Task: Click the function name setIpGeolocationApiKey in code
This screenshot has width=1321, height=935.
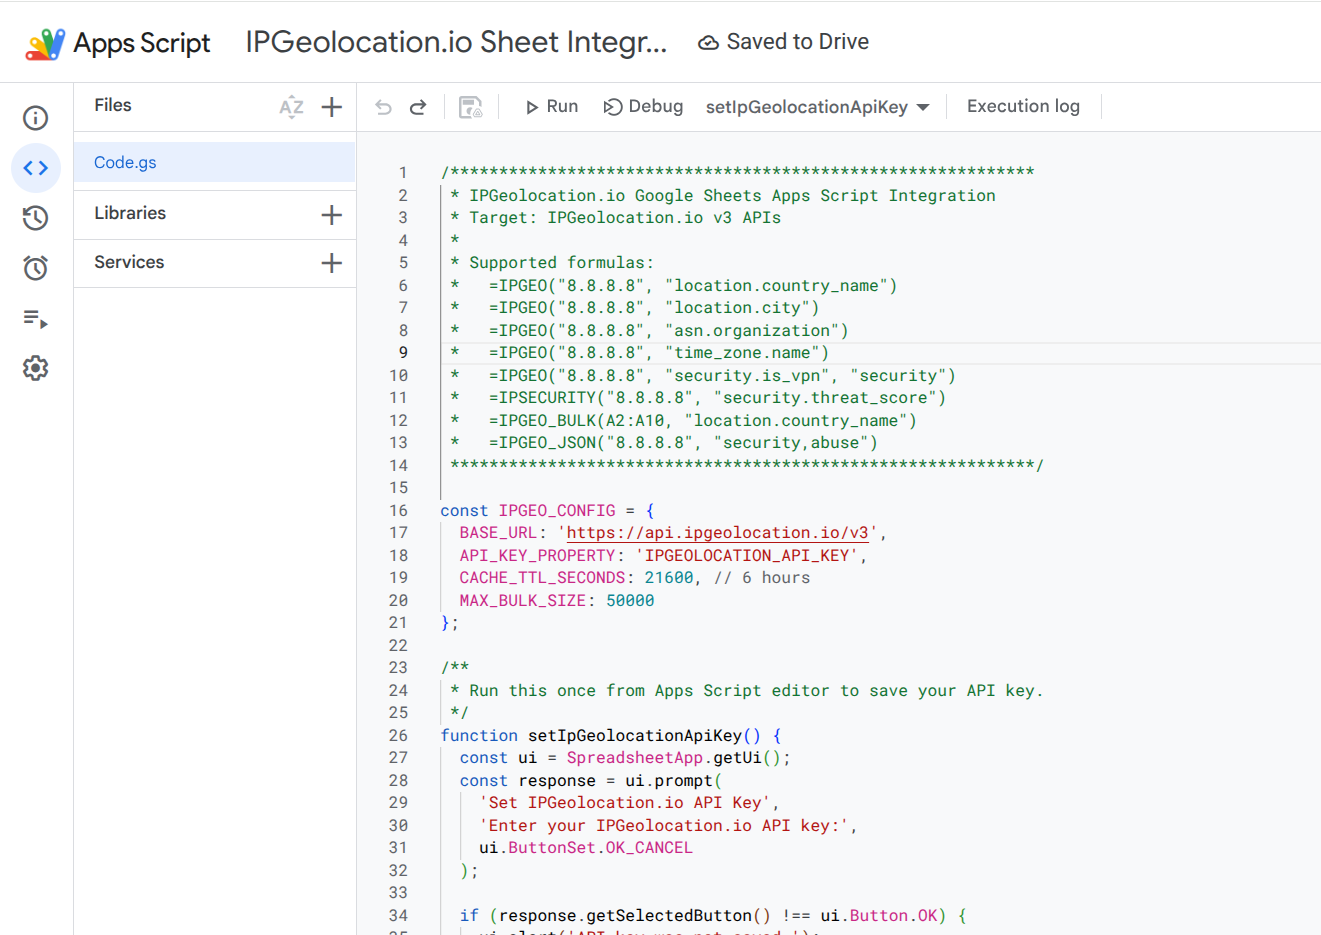Action: click(635, 736)
